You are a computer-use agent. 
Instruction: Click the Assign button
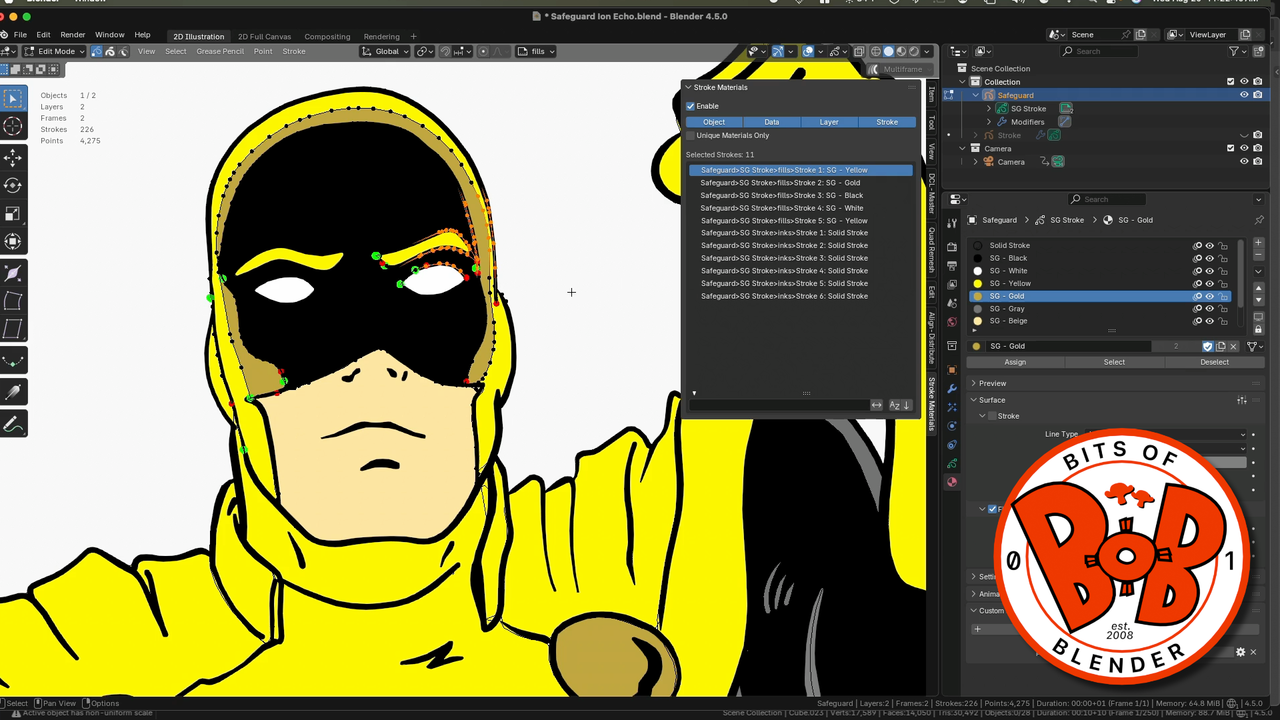point(1015,362)
